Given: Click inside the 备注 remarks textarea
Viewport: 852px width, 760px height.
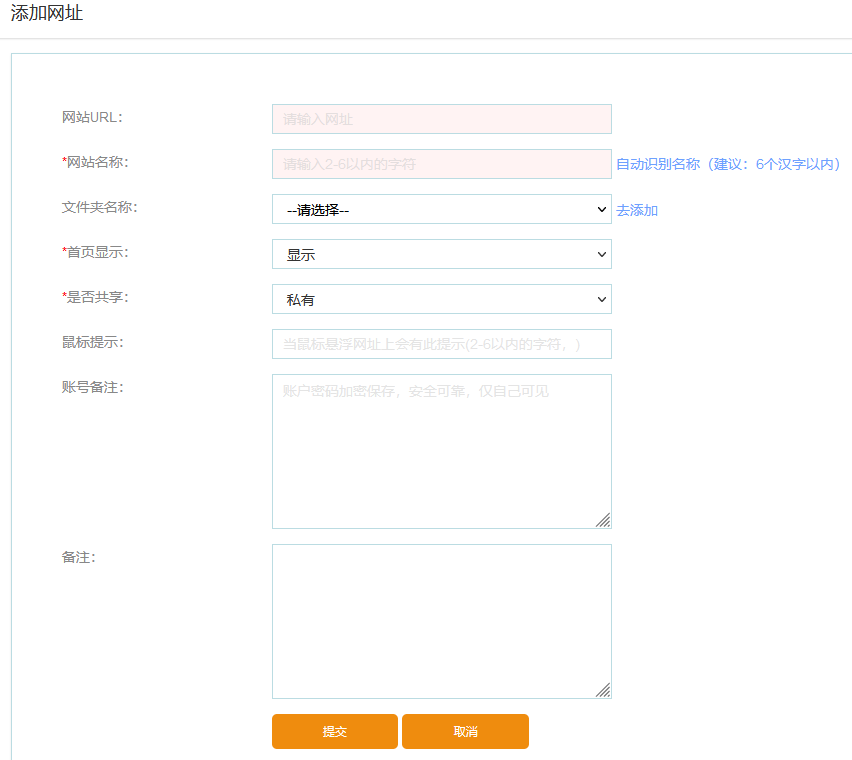Looking at the screenshot, I should (x=441, y=620).
